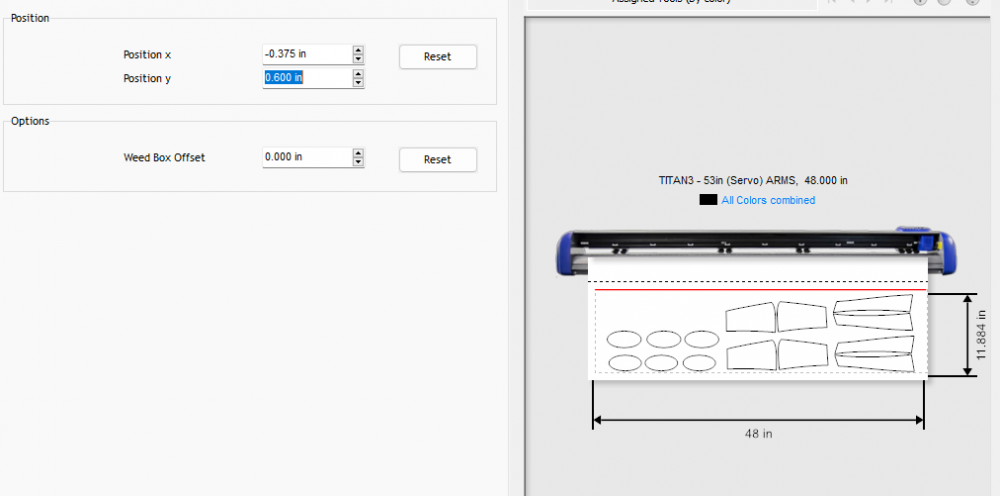Select the Position y value field

pyautogui.click(x=306, y=78)
